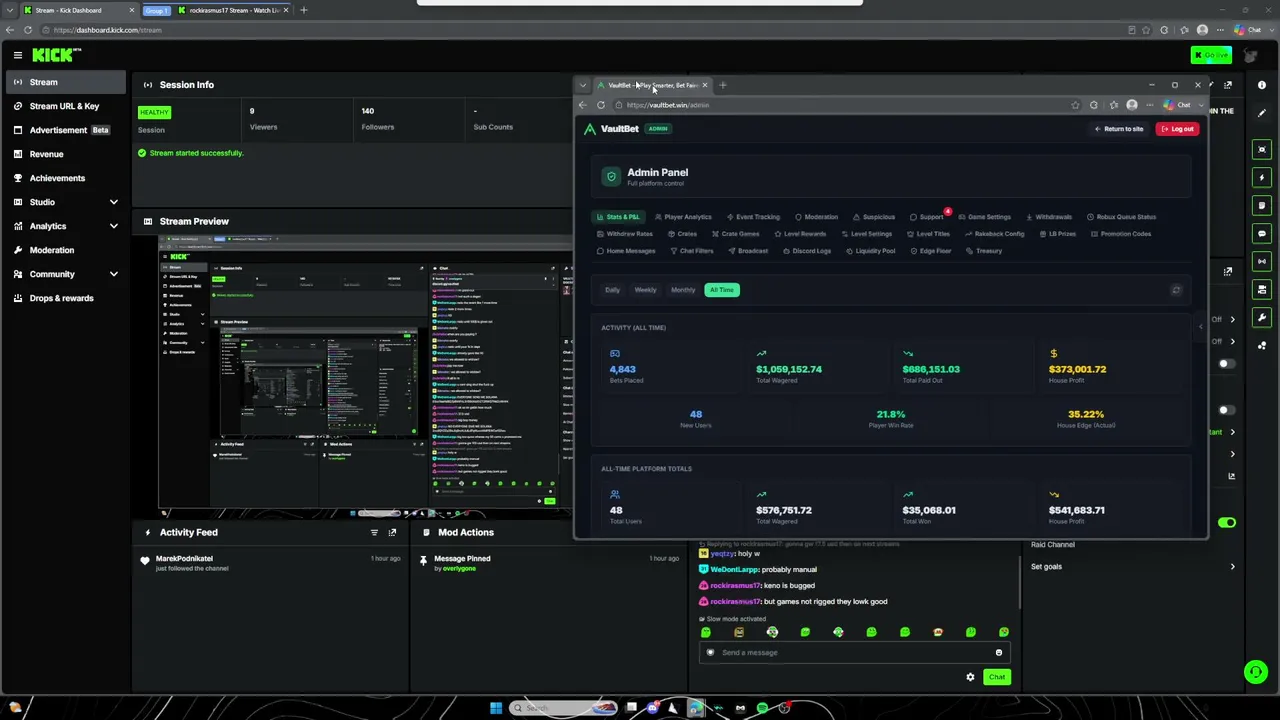Open the Kick sidebar hamburger menu
The height and width of the screenshot is (720, 1280).
click(17, 55)
